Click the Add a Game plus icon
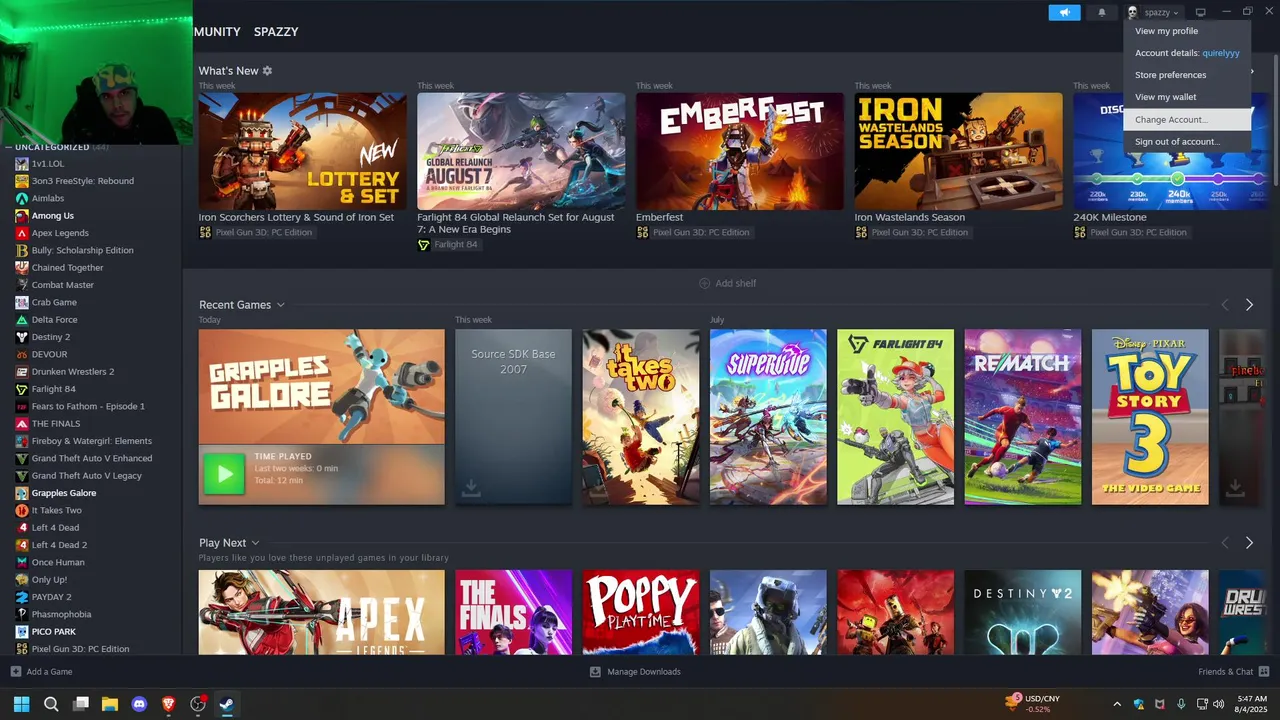The height and width of the screenshot is (720, 1280). click(15, 672)
